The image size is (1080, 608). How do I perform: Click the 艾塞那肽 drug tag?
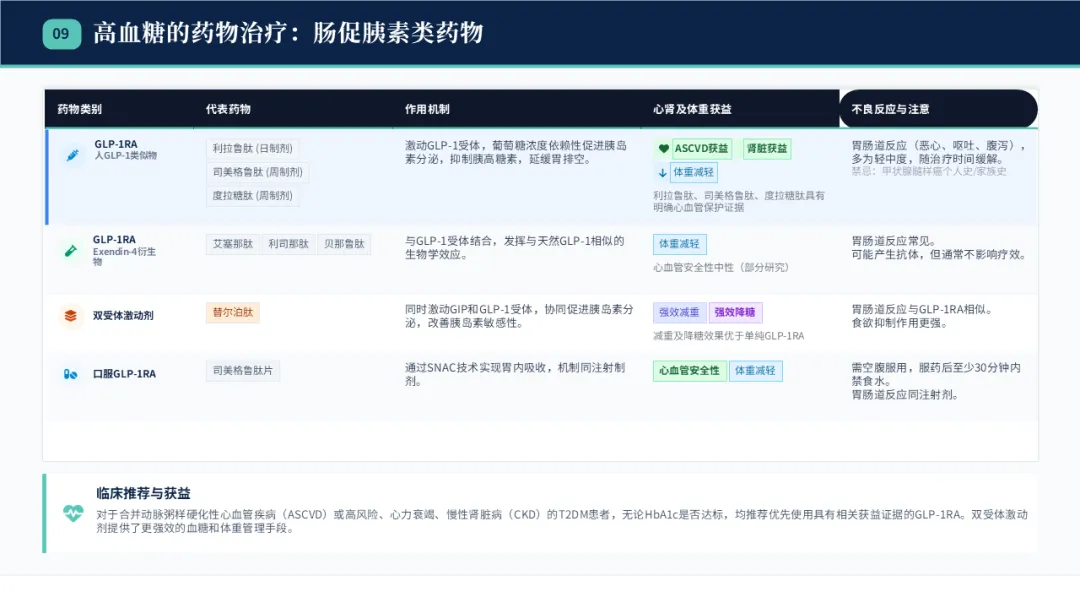pos(233,244)
